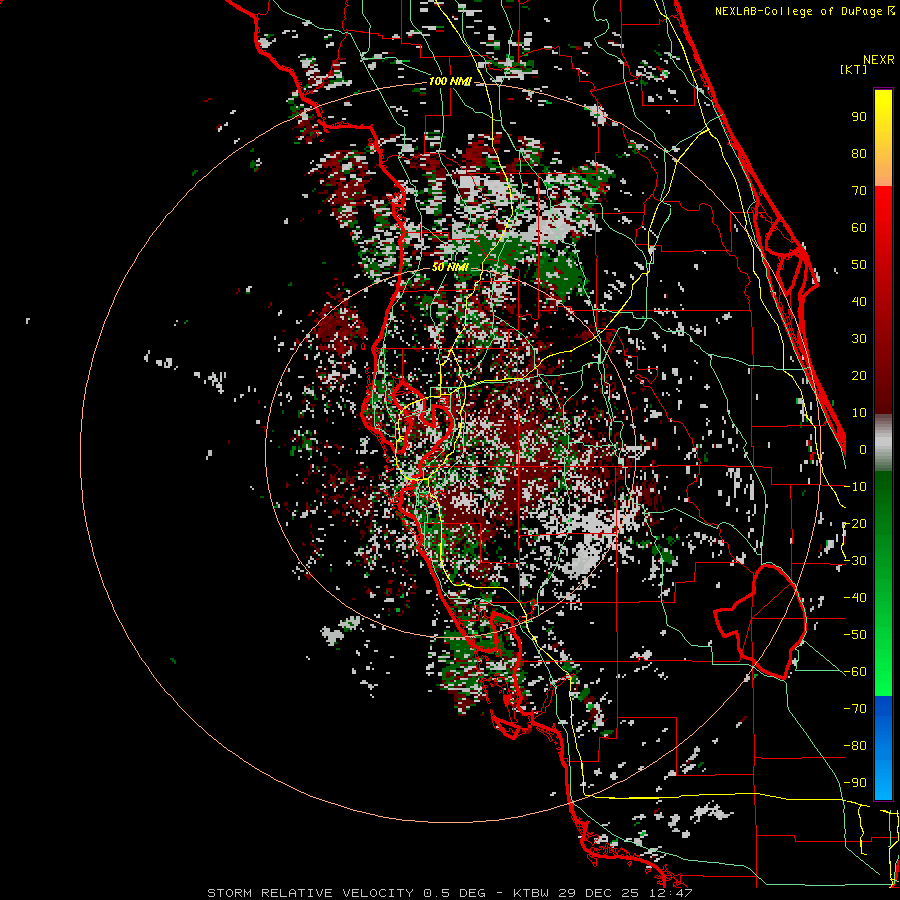Click the -90 knots scale value

tap(855, 783)
